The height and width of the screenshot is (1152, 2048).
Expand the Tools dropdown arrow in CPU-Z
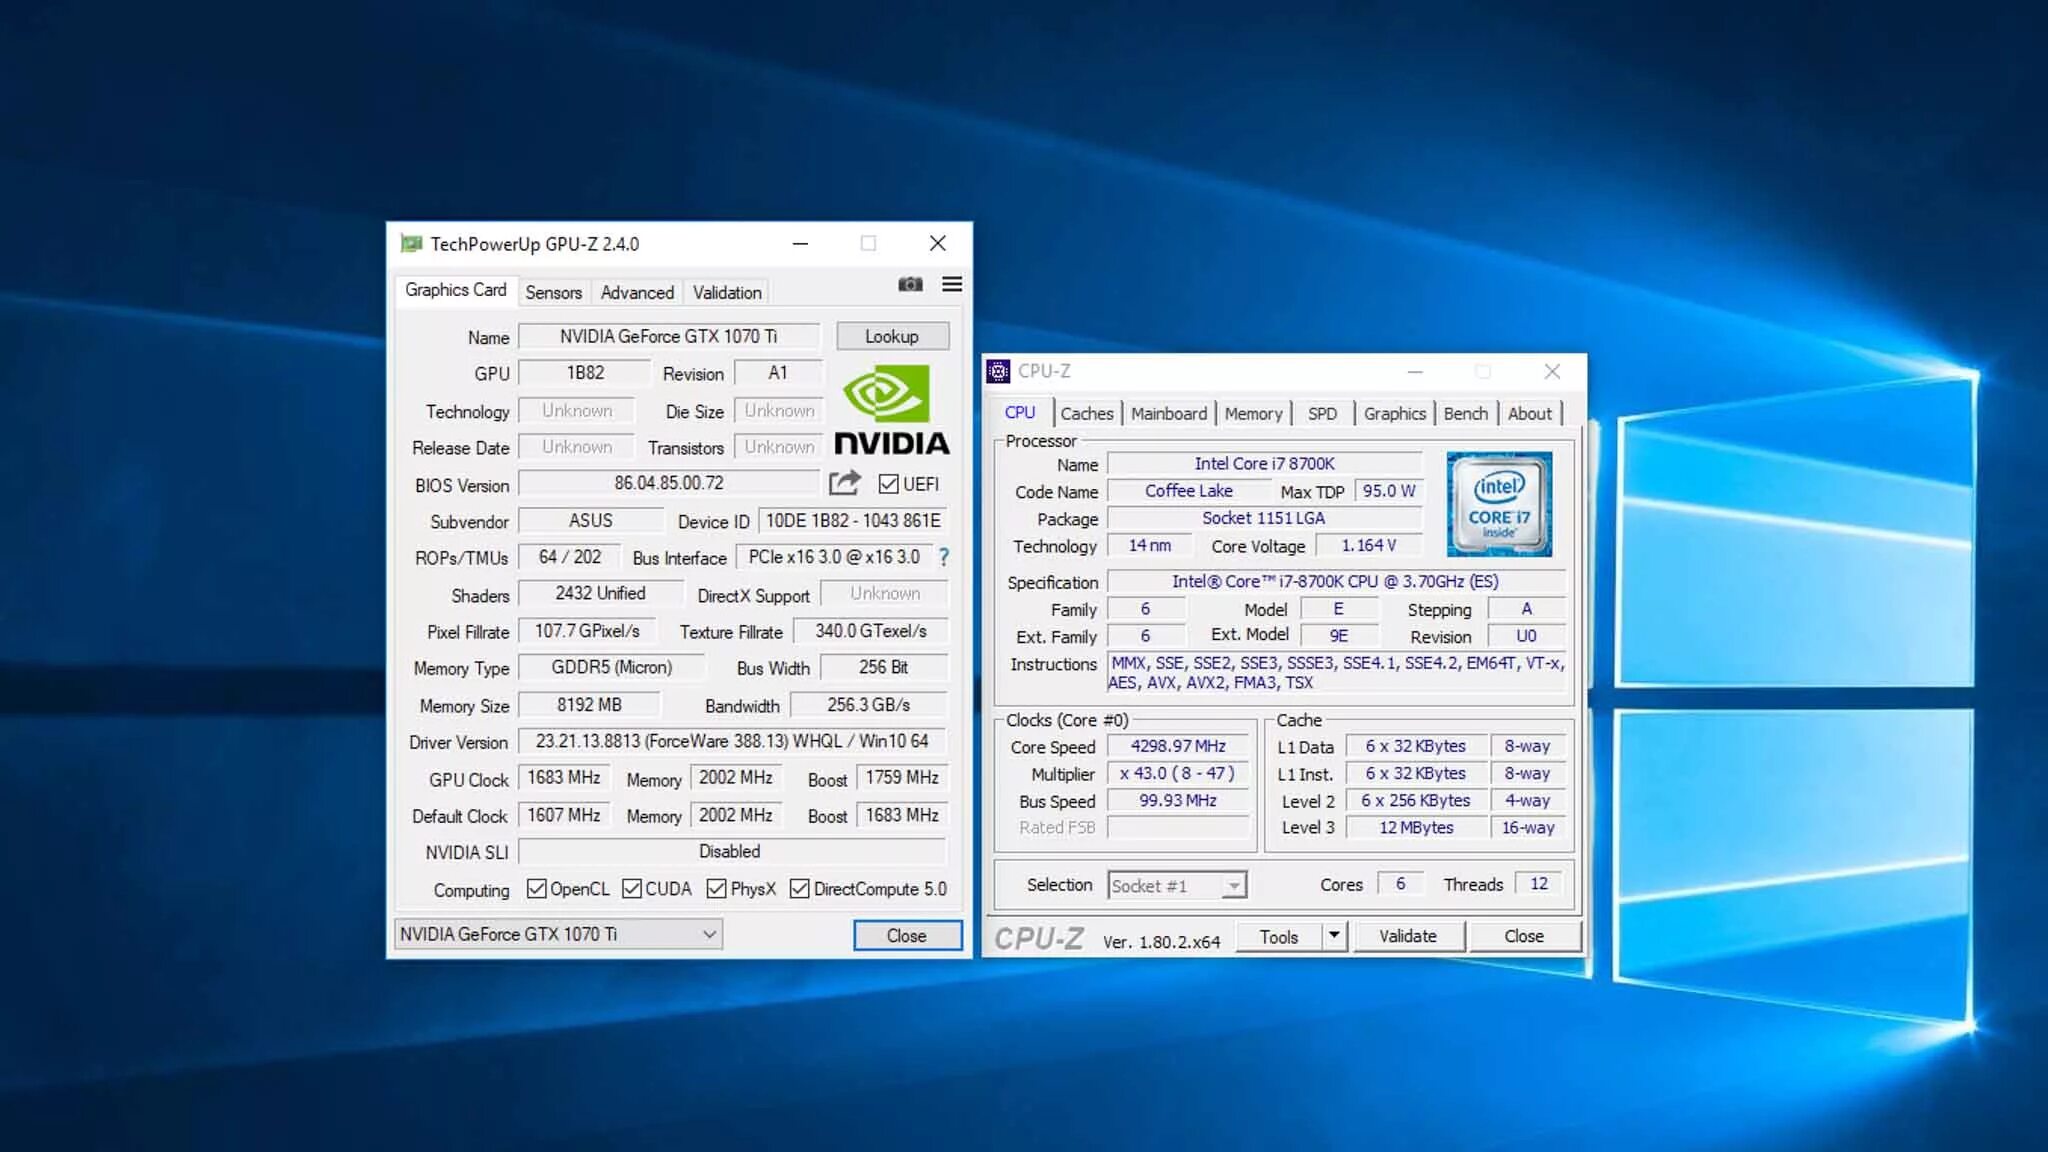[x=1334, y=936]
